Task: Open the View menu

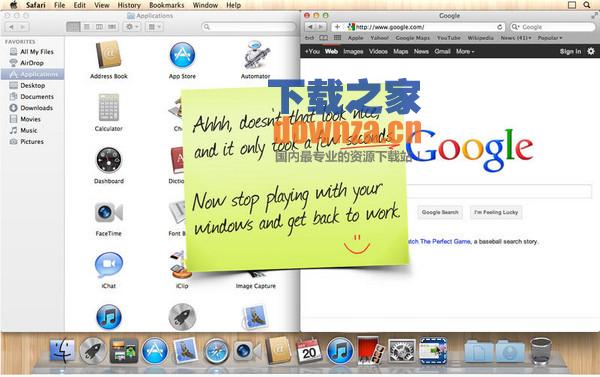Action: (101, 5)
